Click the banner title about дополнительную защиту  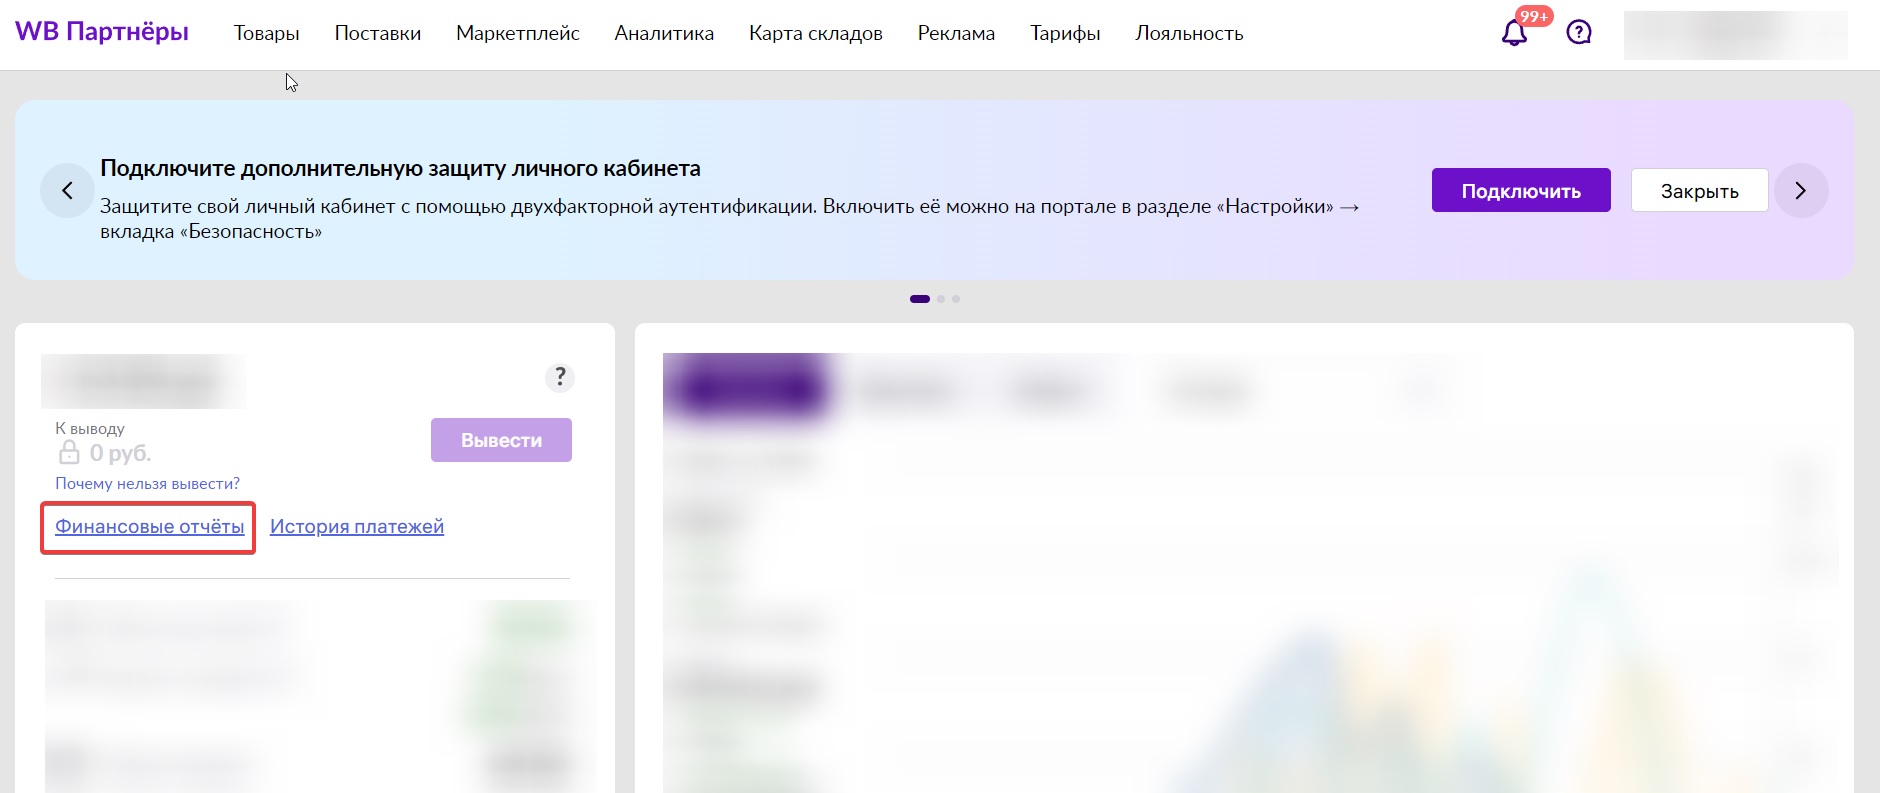[400, 168]
